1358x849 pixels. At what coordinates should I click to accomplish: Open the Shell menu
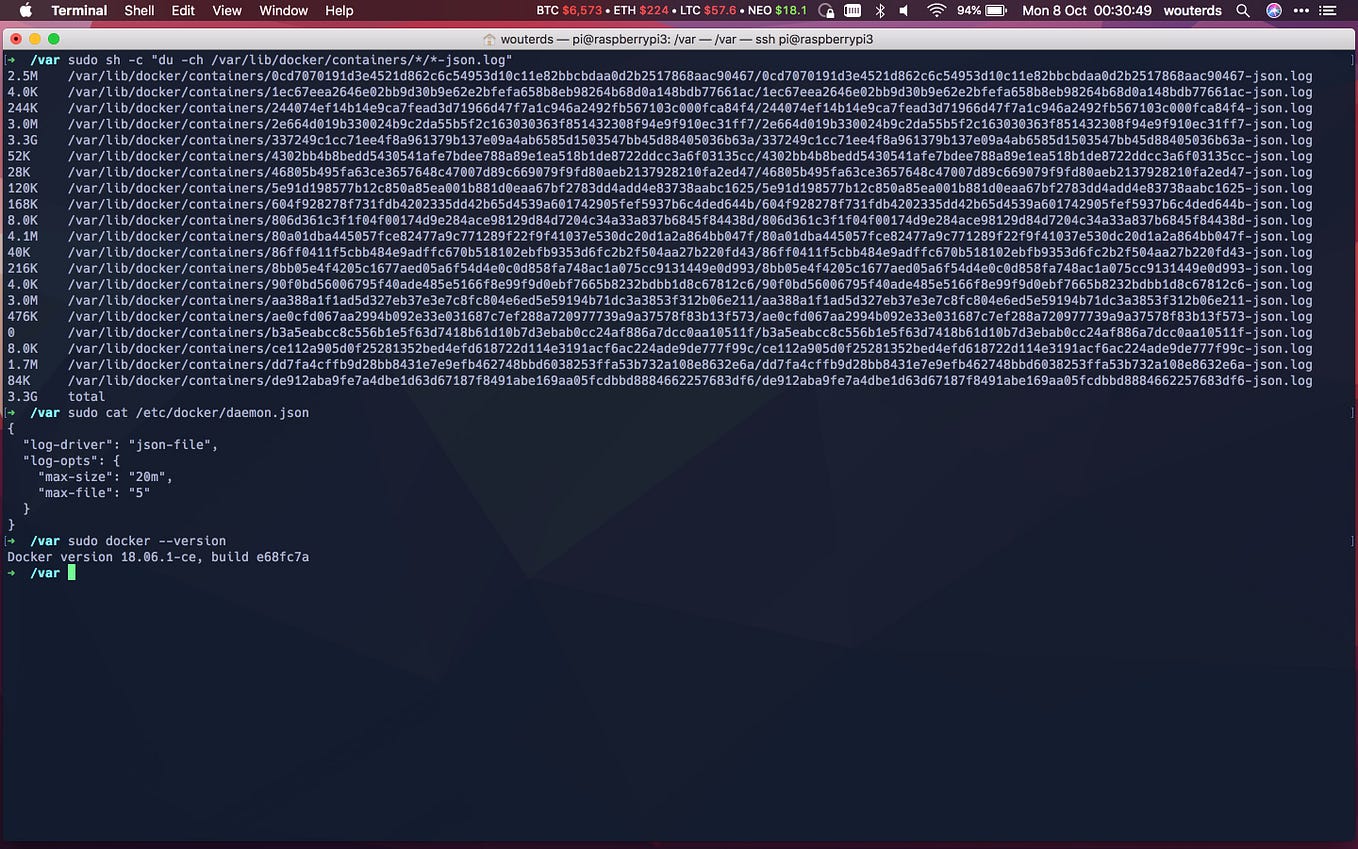coord(139,11)
